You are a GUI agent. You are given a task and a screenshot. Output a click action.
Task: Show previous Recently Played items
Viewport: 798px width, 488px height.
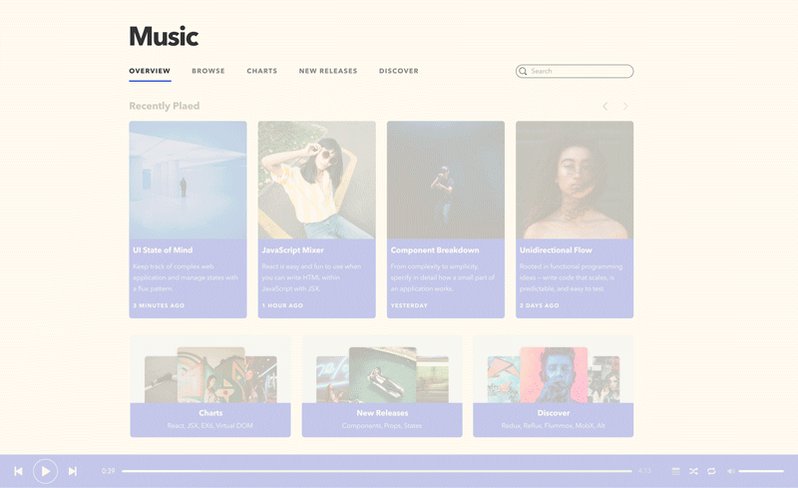tap(605, 106)
